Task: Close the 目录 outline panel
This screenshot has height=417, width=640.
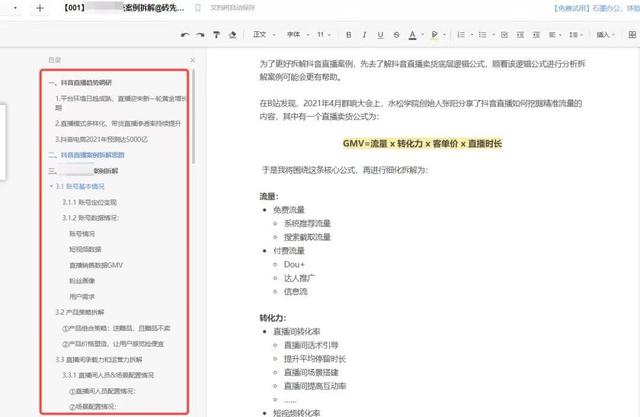Action: click(193, 60)
